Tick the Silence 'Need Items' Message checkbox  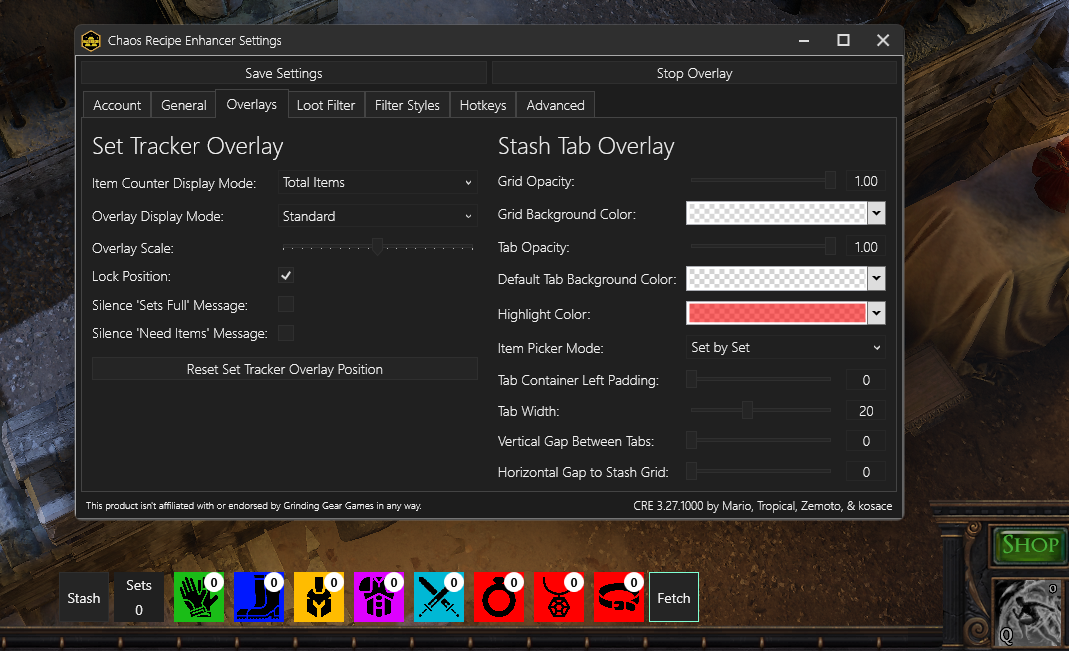[286, 333]
